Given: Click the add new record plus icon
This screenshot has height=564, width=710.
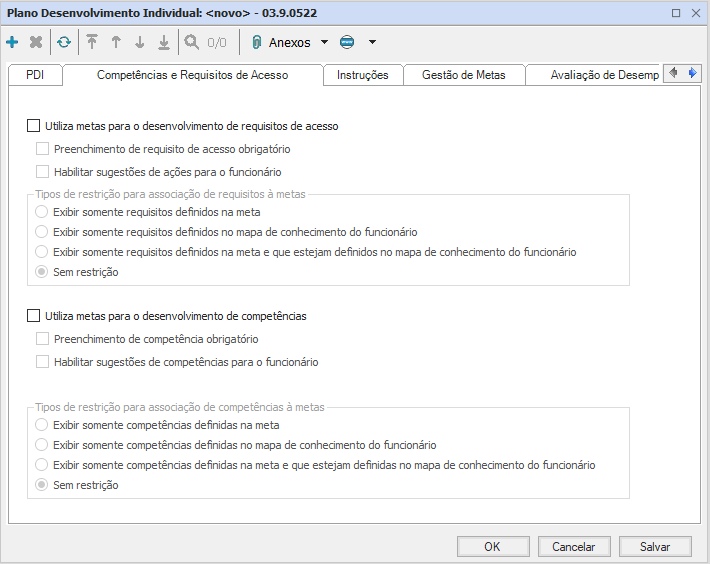Looking at the screenshot, I should click(x=12, y=43).
